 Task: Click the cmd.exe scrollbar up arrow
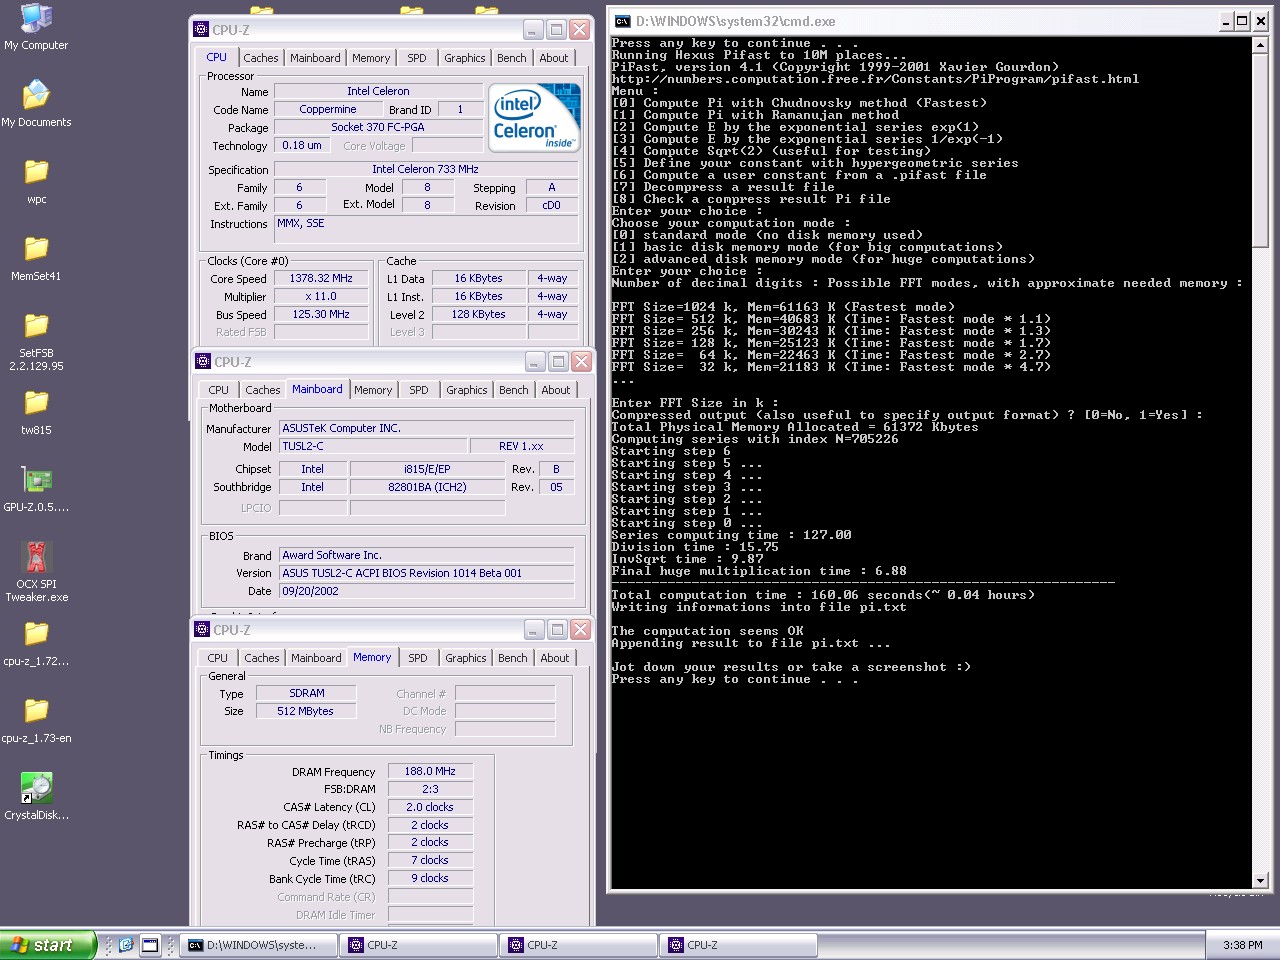(x=1261, y=45)
